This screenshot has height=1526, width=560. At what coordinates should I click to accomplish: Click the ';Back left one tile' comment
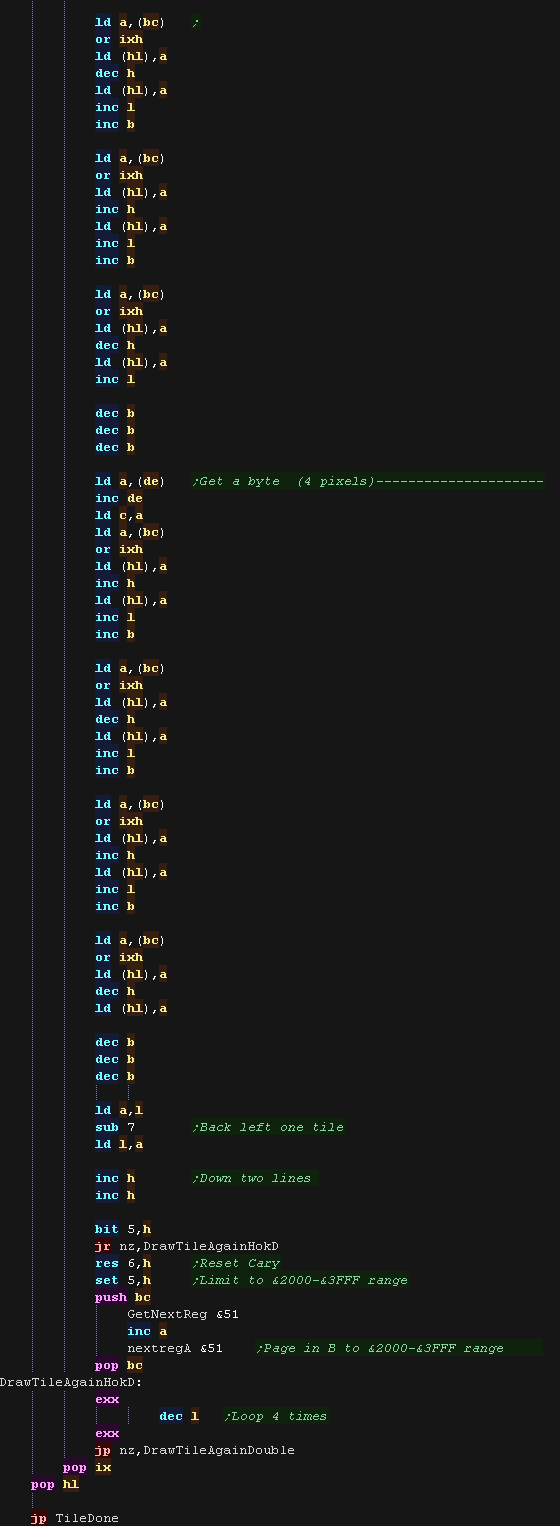pos(267,1127)
